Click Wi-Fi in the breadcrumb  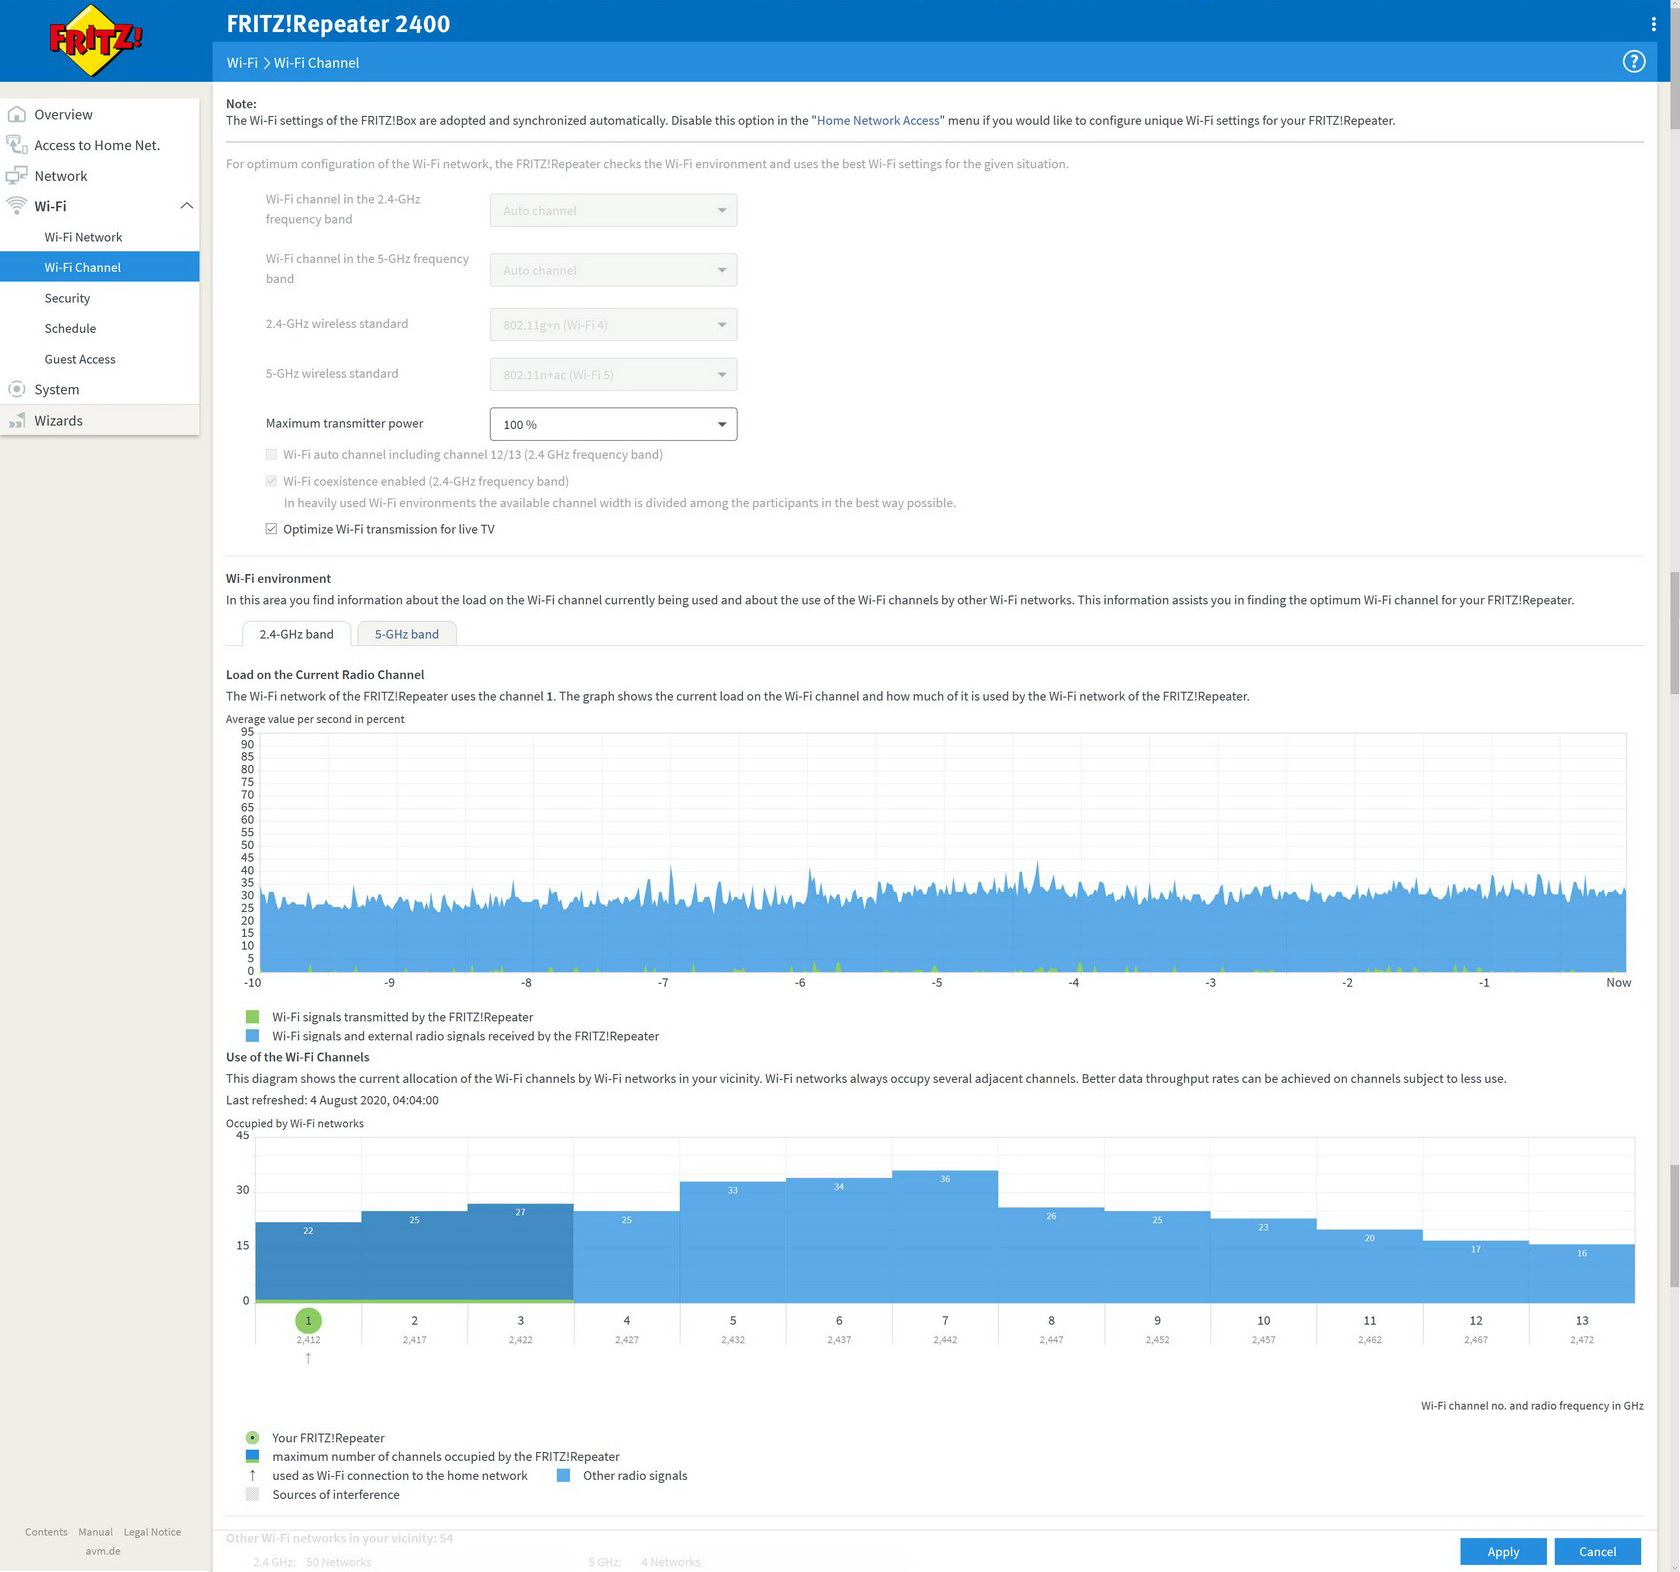pos(242,62)
